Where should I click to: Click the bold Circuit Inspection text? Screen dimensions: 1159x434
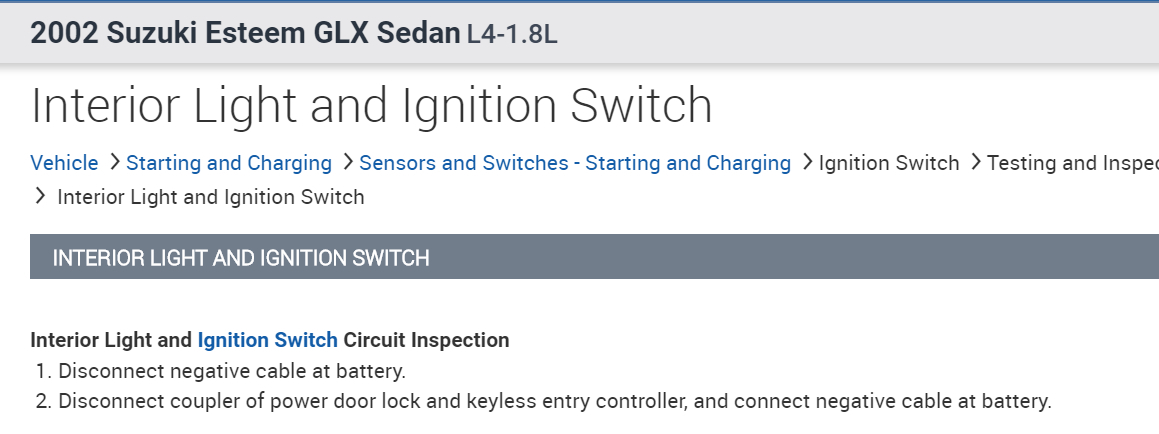tap(426, 340)
